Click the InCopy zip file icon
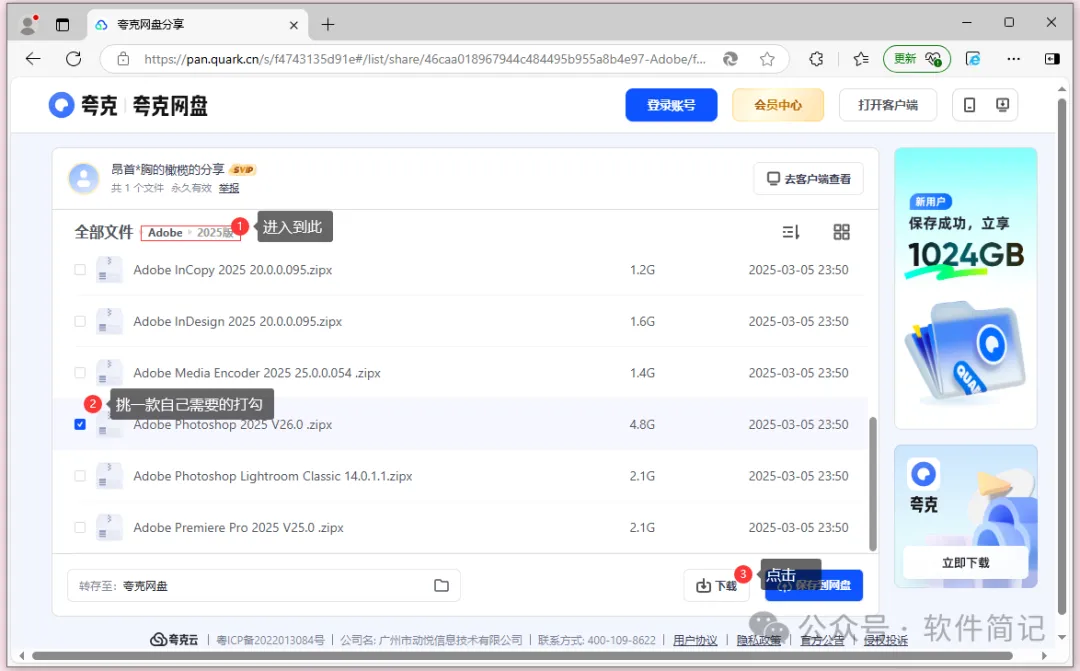This screenshot has height=671, width=1080. [x=109, y=270]
